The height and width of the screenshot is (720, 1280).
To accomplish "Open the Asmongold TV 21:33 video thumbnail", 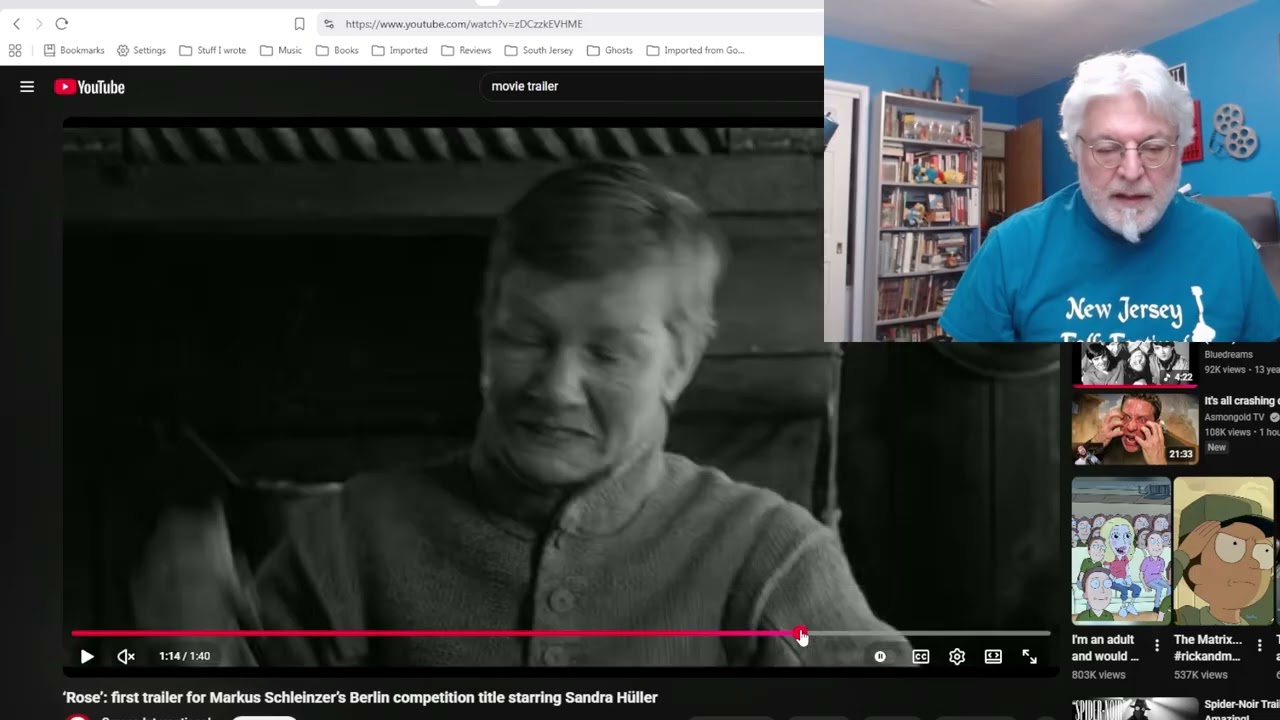I will point(1135,429).
